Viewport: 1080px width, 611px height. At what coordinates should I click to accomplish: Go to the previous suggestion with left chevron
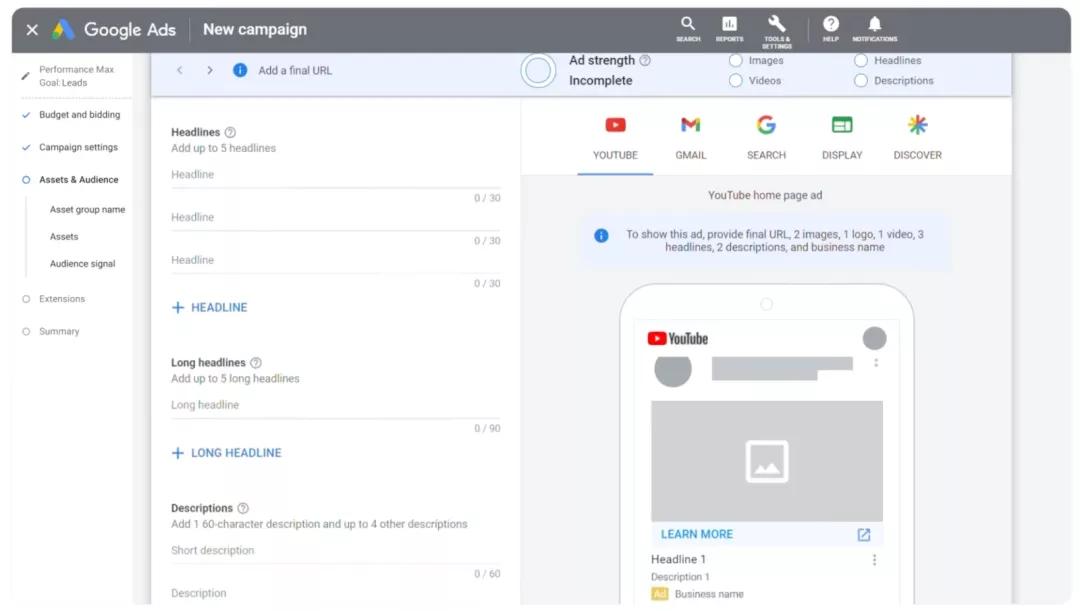click(x=180, y=70)
